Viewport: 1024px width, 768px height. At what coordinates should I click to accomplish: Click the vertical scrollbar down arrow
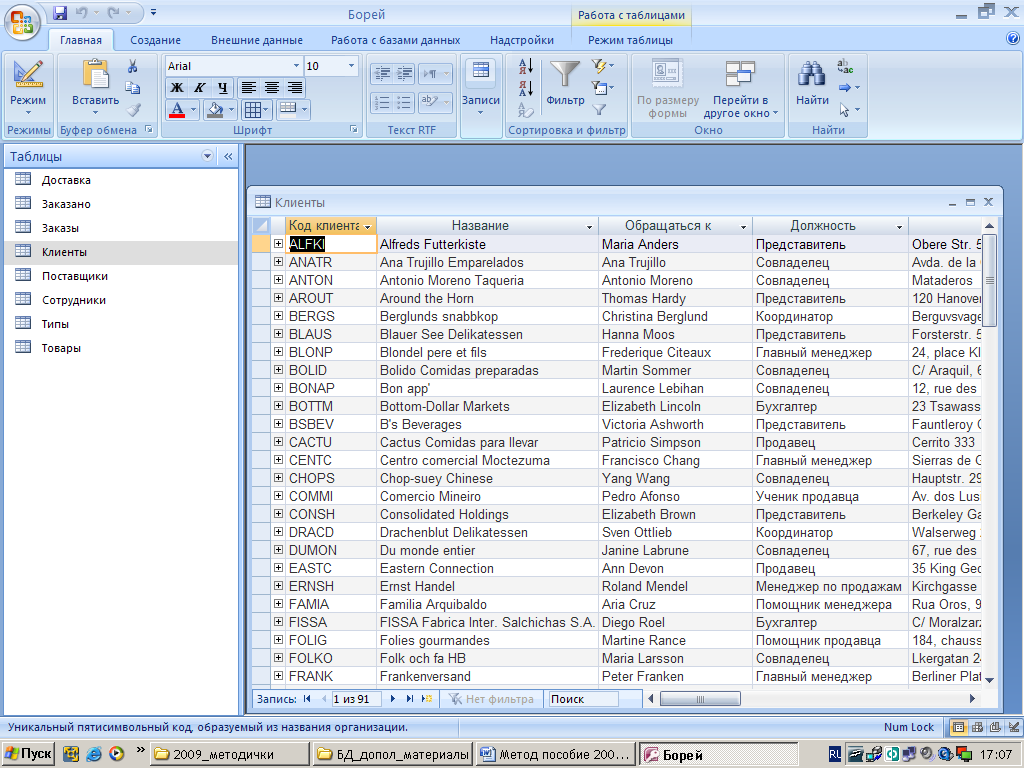[x=989, y=680]
